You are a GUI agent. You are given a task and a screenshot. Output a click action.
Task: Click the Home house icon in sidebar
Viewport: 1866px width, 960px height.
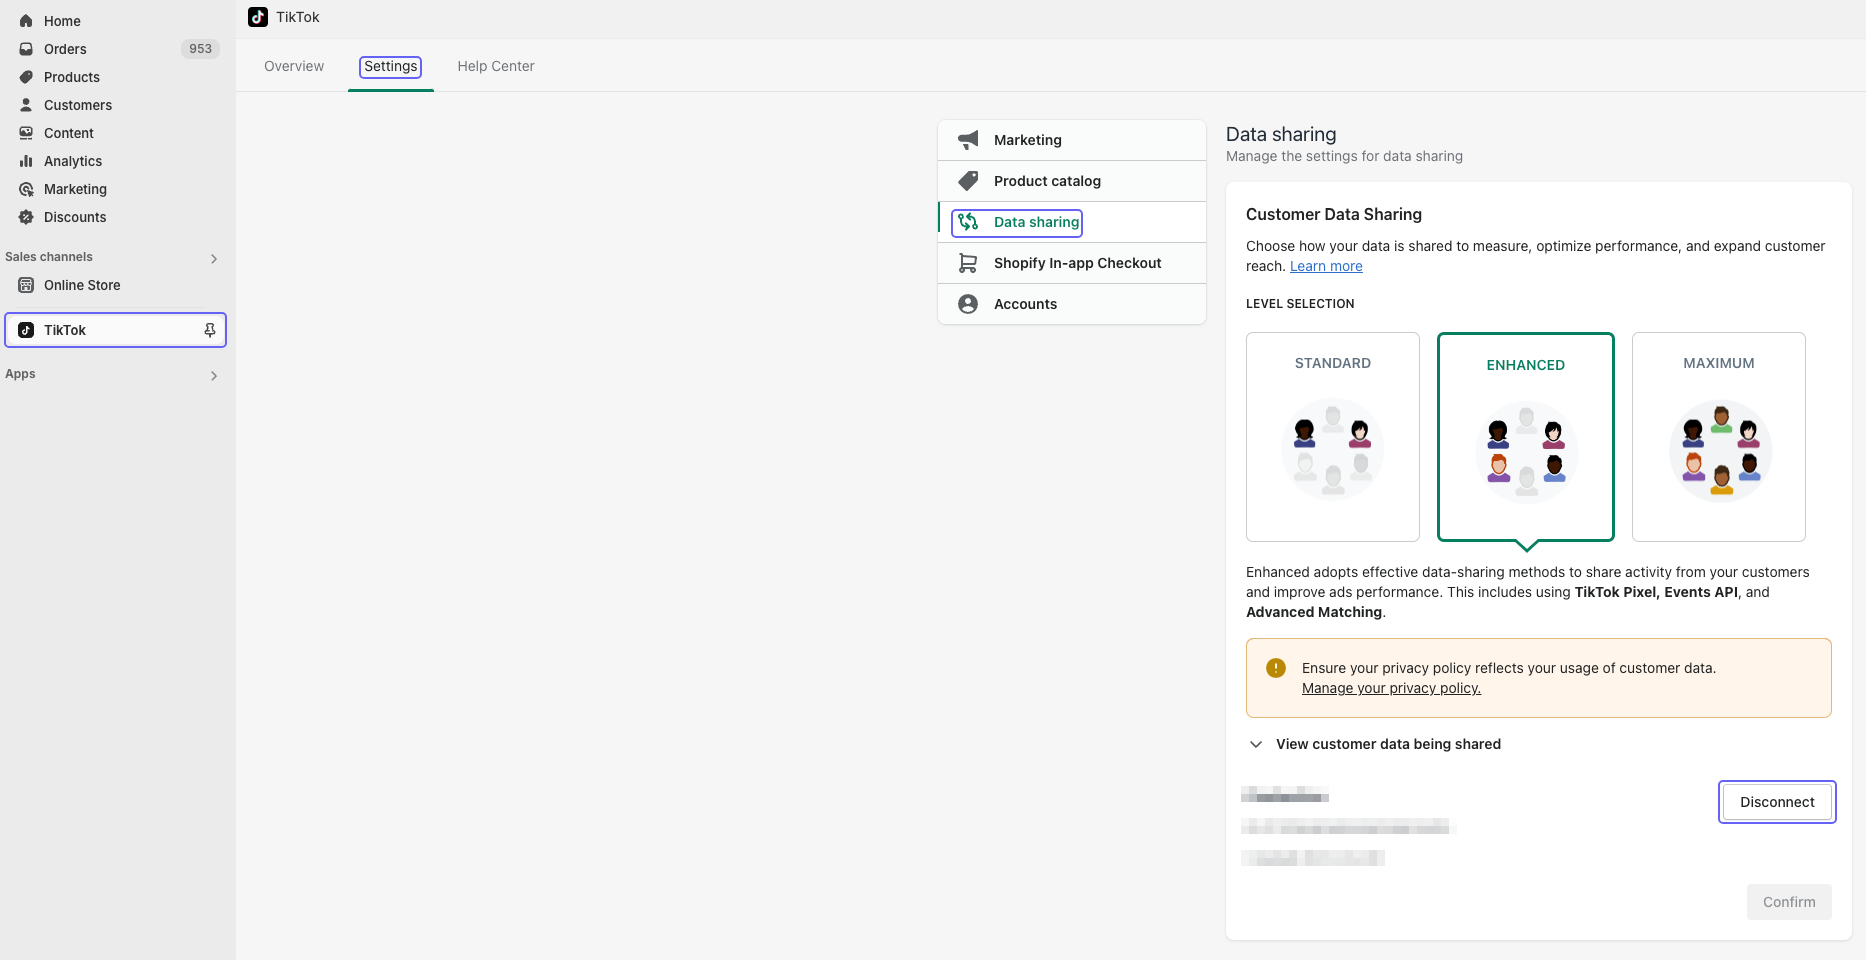tap(26, 21)
